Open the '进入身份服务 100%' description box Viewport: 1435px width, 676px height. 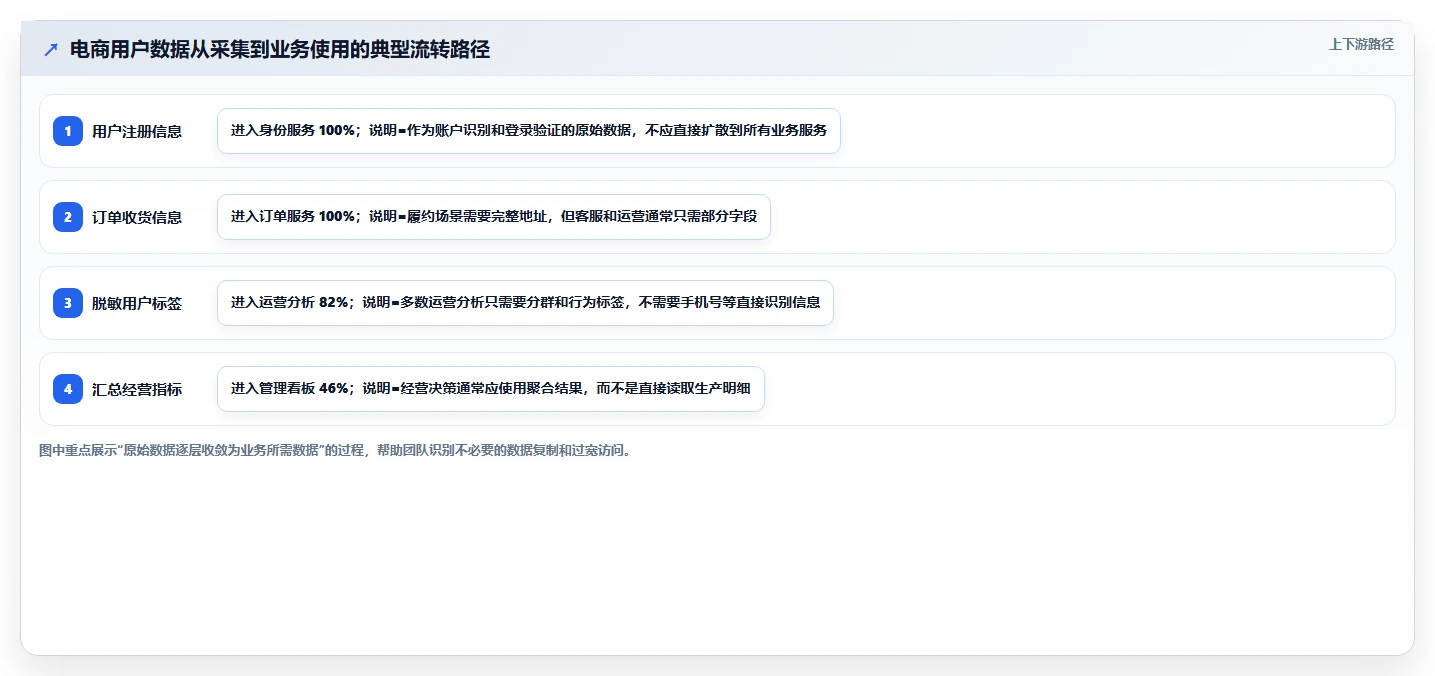(529, 131)
